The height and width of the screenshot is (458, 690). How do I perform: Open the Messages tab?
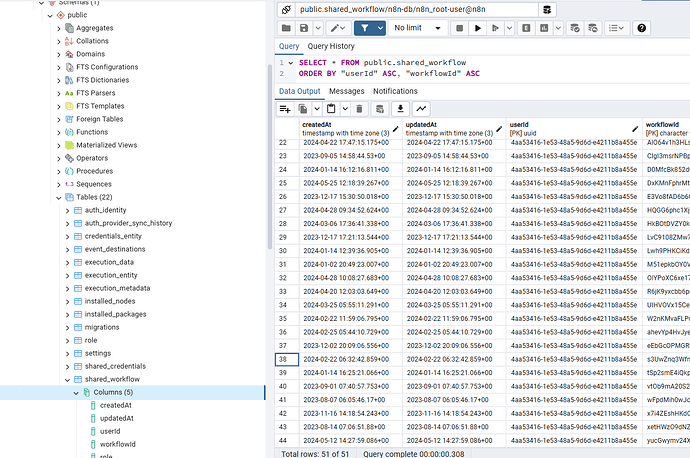(x=347, y=91)
